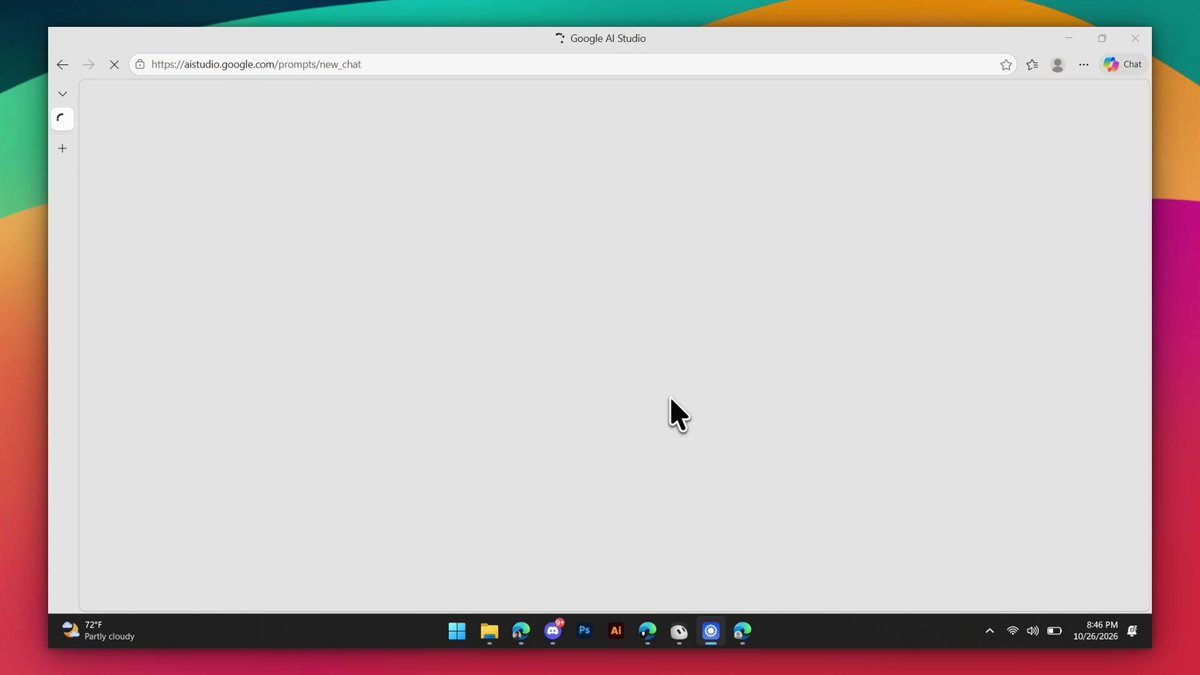The image size is (1200, 675).
Task: Open the clock showing 8:46 PM
Action: pyautogui.click(x=1095, y=630)
